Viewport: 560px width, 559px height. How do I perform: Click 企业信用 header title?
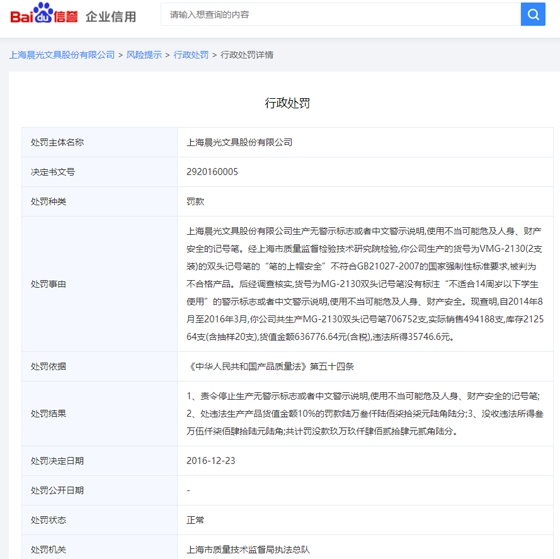point(111,16)
